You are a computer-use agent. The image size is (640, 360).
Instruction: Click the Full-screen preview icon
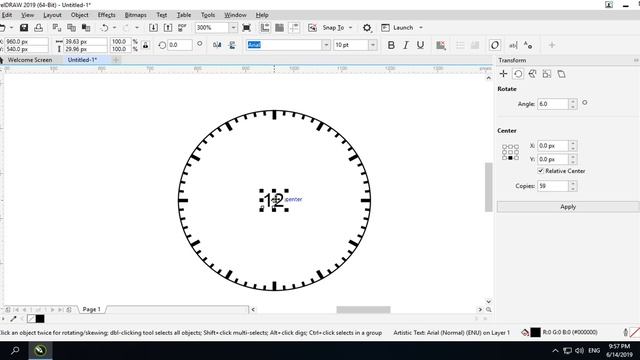pyautogui.click(x=247, y=28)
